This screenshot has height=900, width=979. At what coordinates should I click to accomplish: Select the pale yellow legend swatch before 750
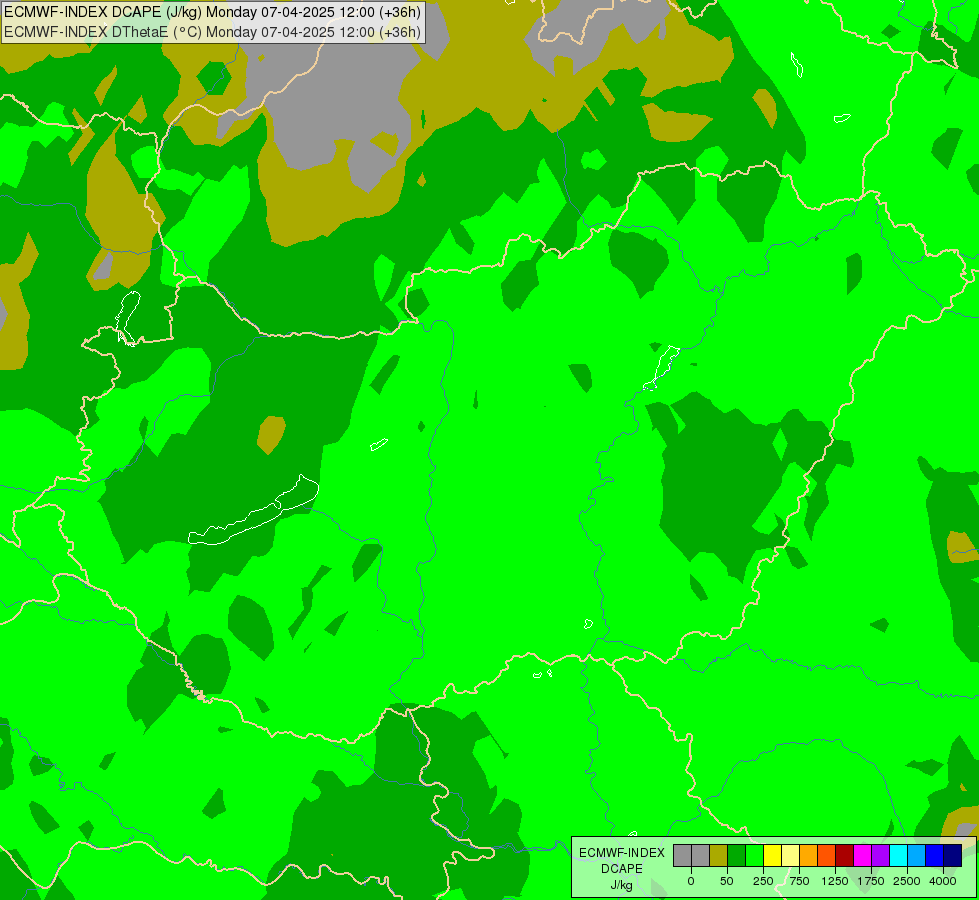coord(790,856)
